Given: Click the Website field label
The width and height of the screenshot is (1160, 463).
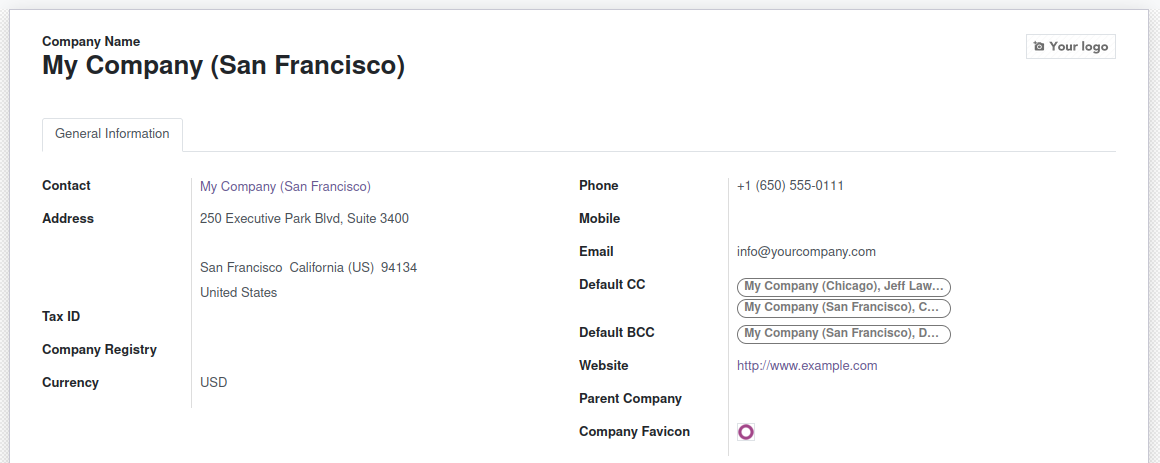Looking at the screenshot, I should coord(604,365).
